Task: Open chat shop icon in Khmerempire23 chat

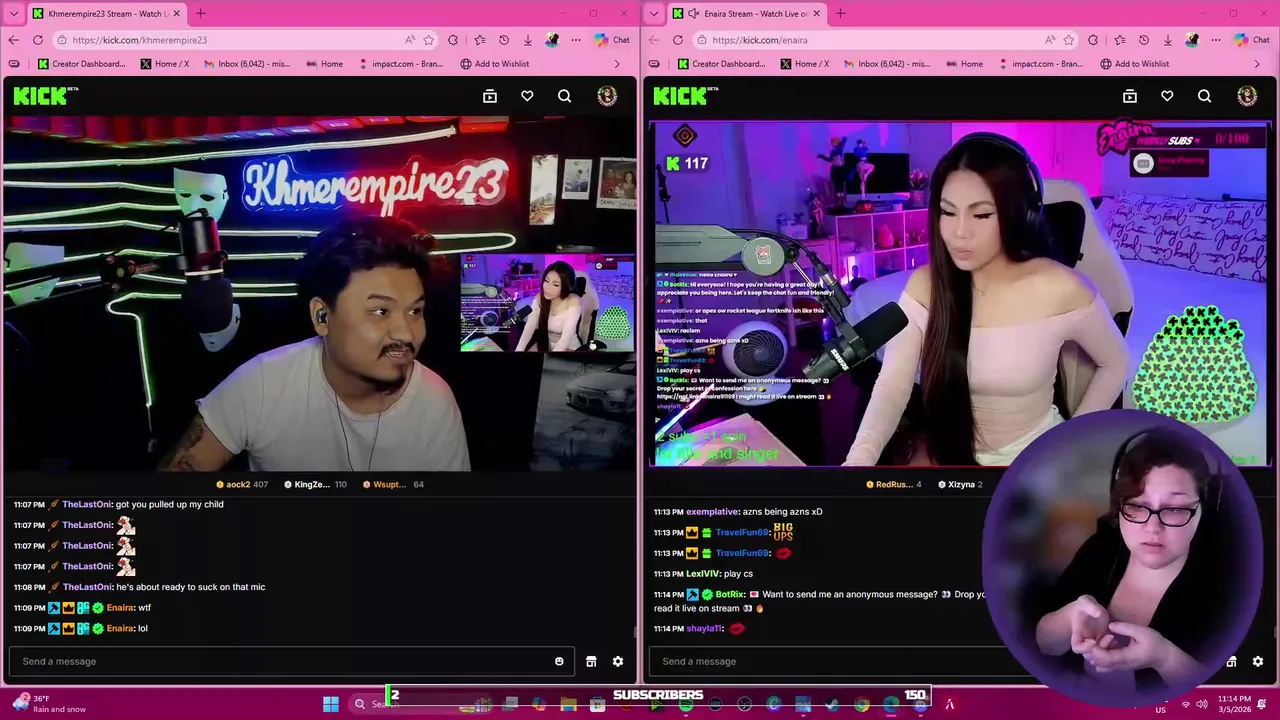Action: click(591, 661)
